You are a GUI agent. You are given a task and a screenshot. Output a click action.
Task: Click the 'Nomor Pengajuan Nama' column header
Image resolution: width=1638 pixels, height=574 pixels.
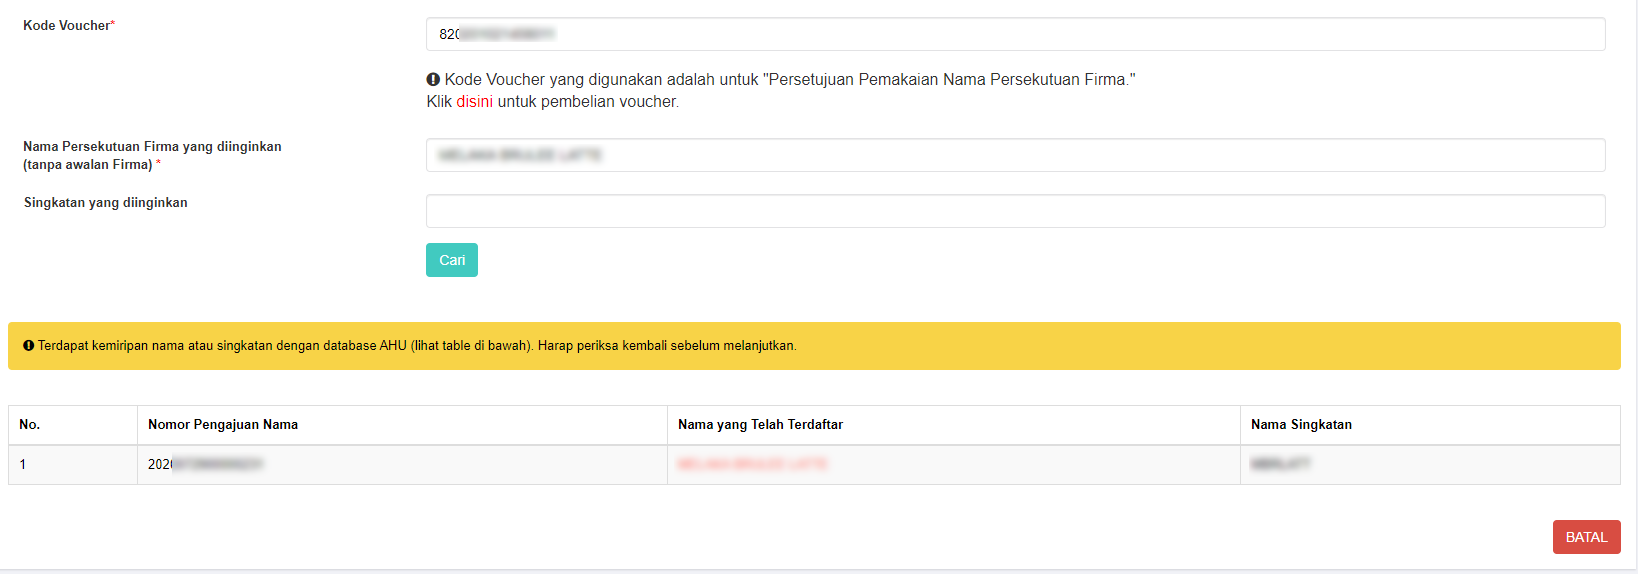223,425
